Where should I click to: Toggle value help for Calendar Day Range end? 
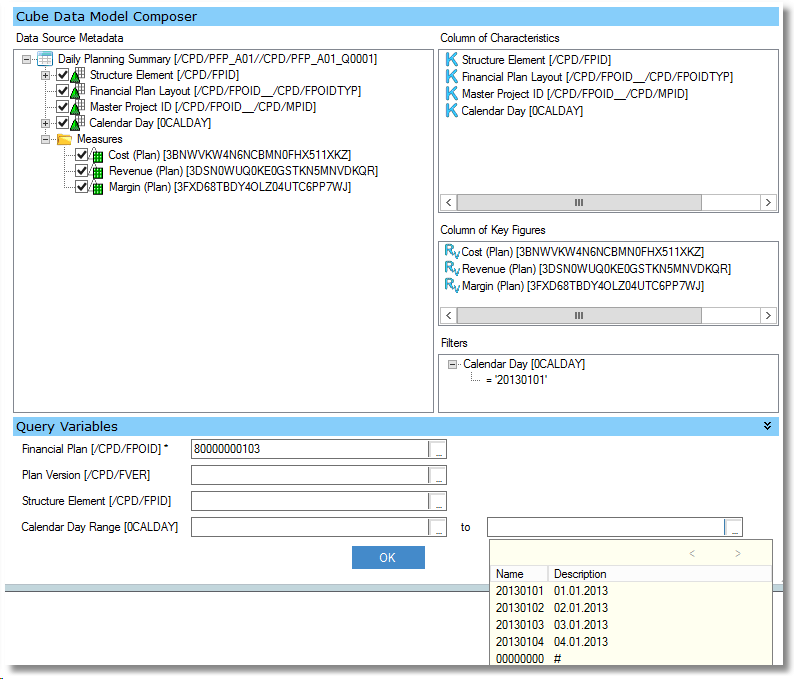733,527
